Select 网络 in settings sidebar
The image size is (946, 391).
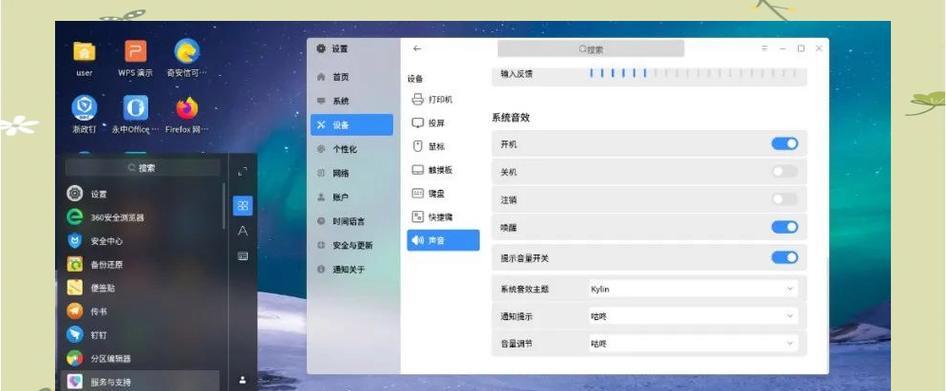click(352, 173)
